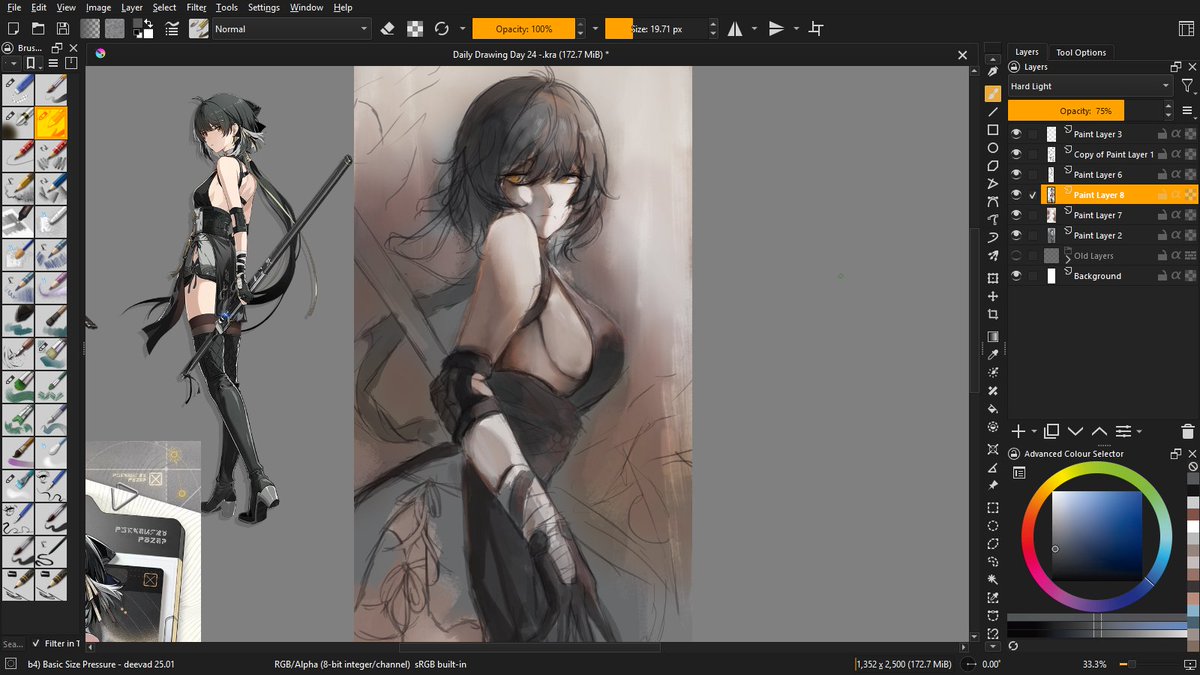Viewport: 1200px width, 675px height.
Task: Click the brush preset chooser thumbnail
Action: (x=198, y=29)
